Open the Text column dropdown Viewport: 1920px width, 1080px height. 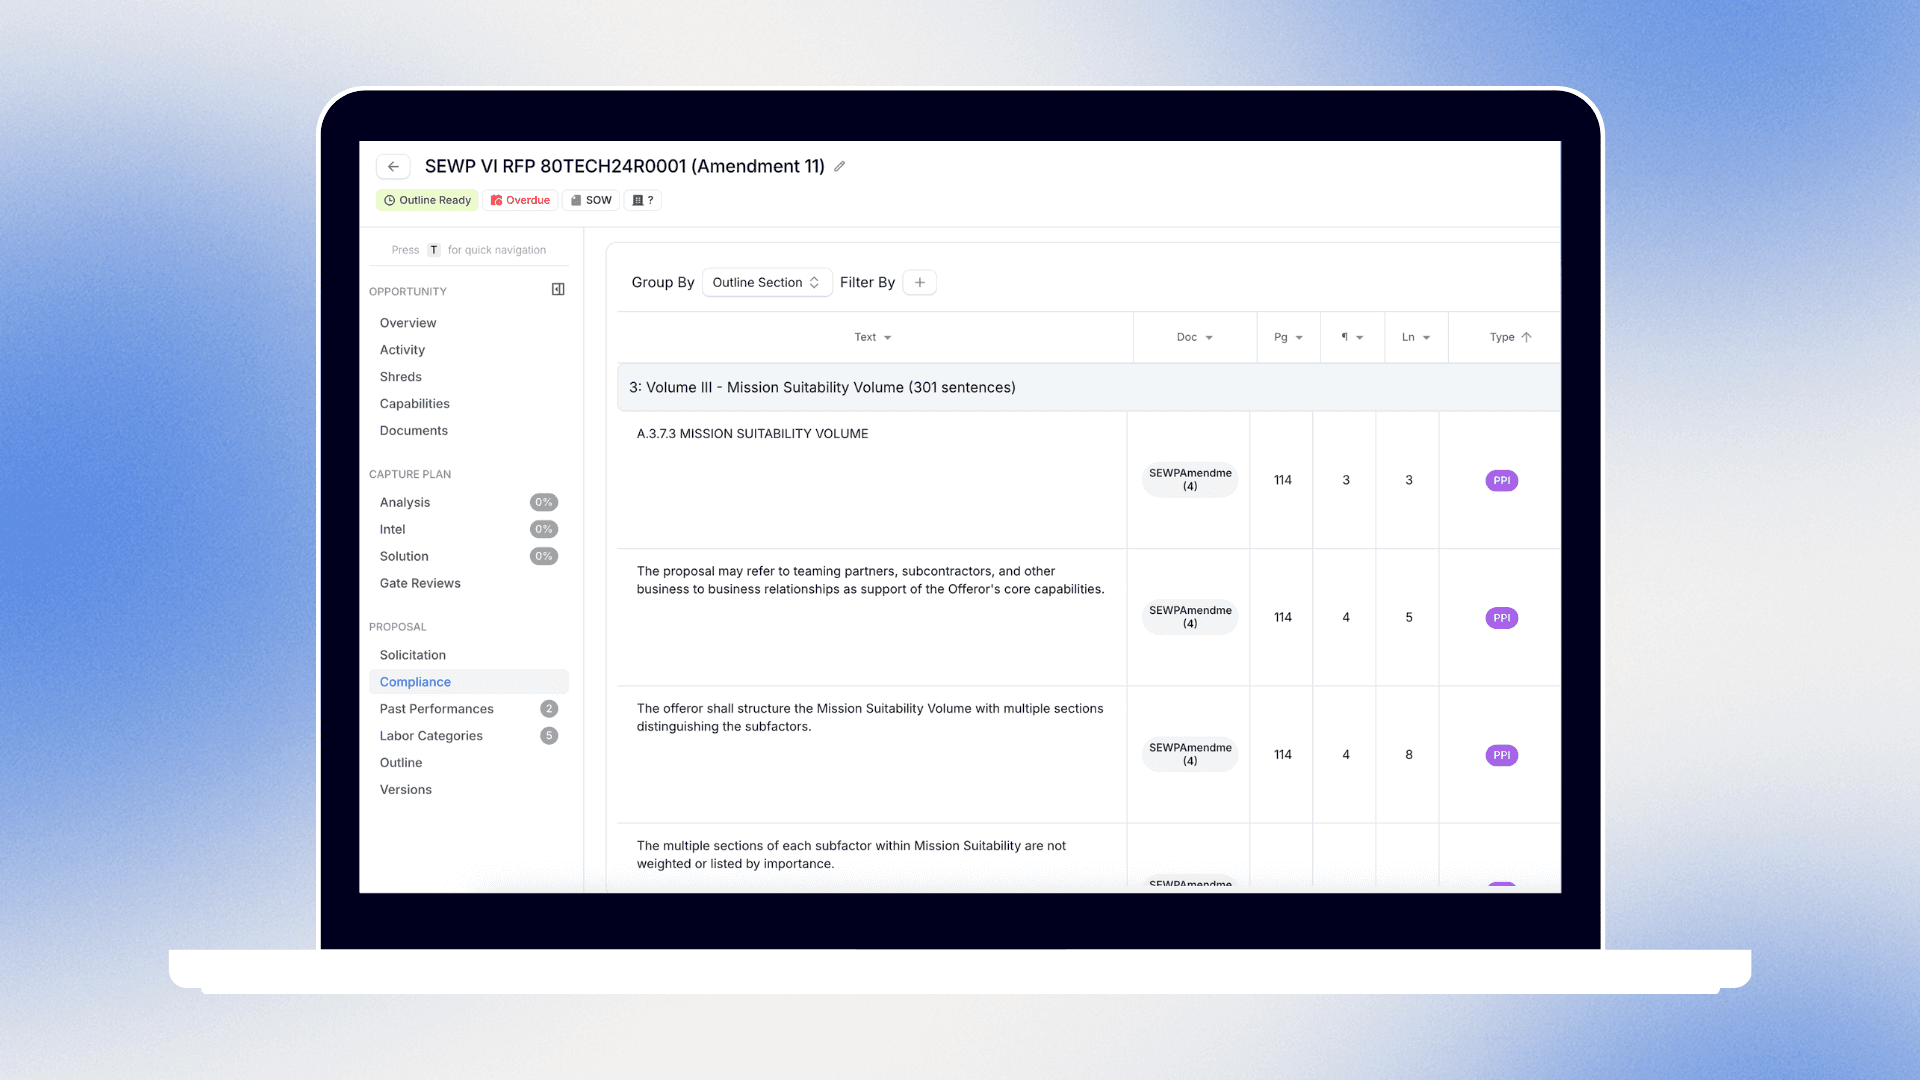pos(887,338)
